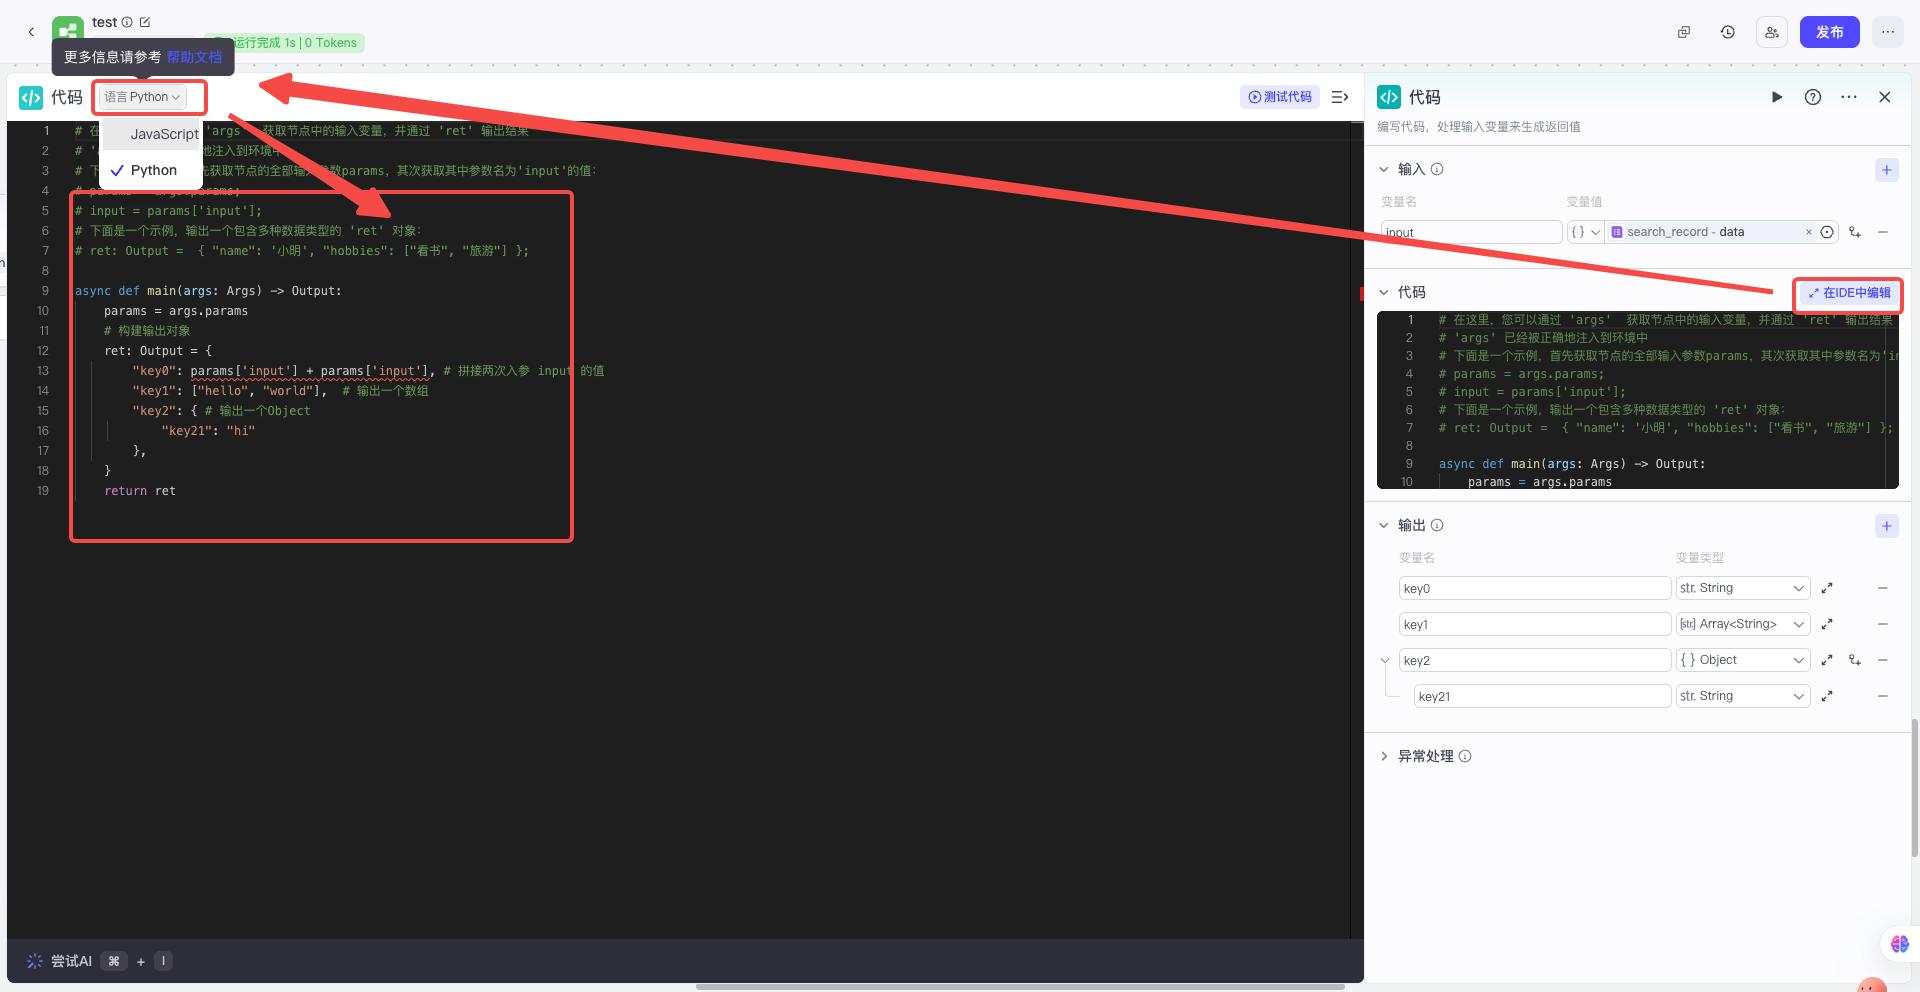Remove the search_record - data reference
The width and height of the screenshot is (1920, 992).
tap(1808, 232)
